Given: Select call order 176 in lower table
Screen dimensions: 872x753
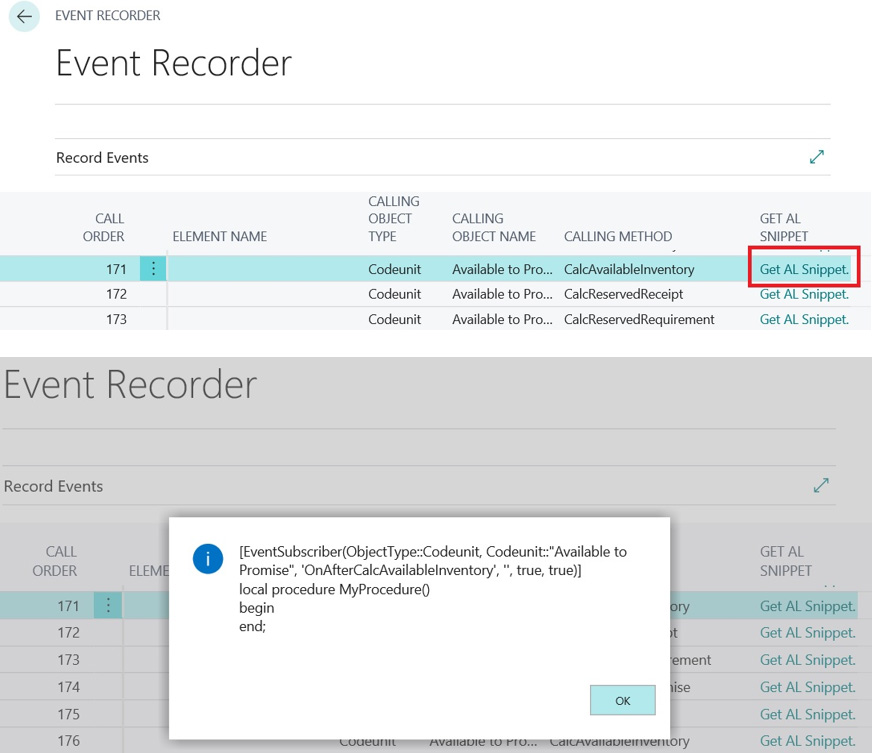Looking at the screenshot, I should click(x=68, y=741).
